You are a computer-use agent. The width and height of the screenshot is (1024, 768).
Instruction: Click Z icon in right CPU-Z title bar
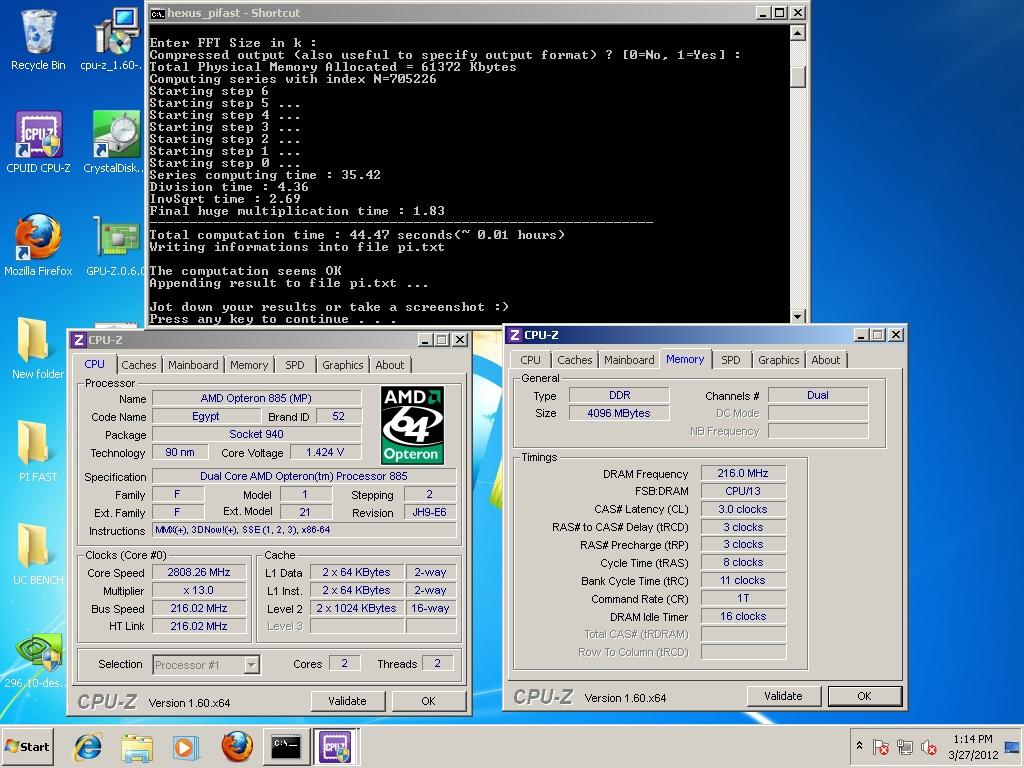(x=515, y=334)
